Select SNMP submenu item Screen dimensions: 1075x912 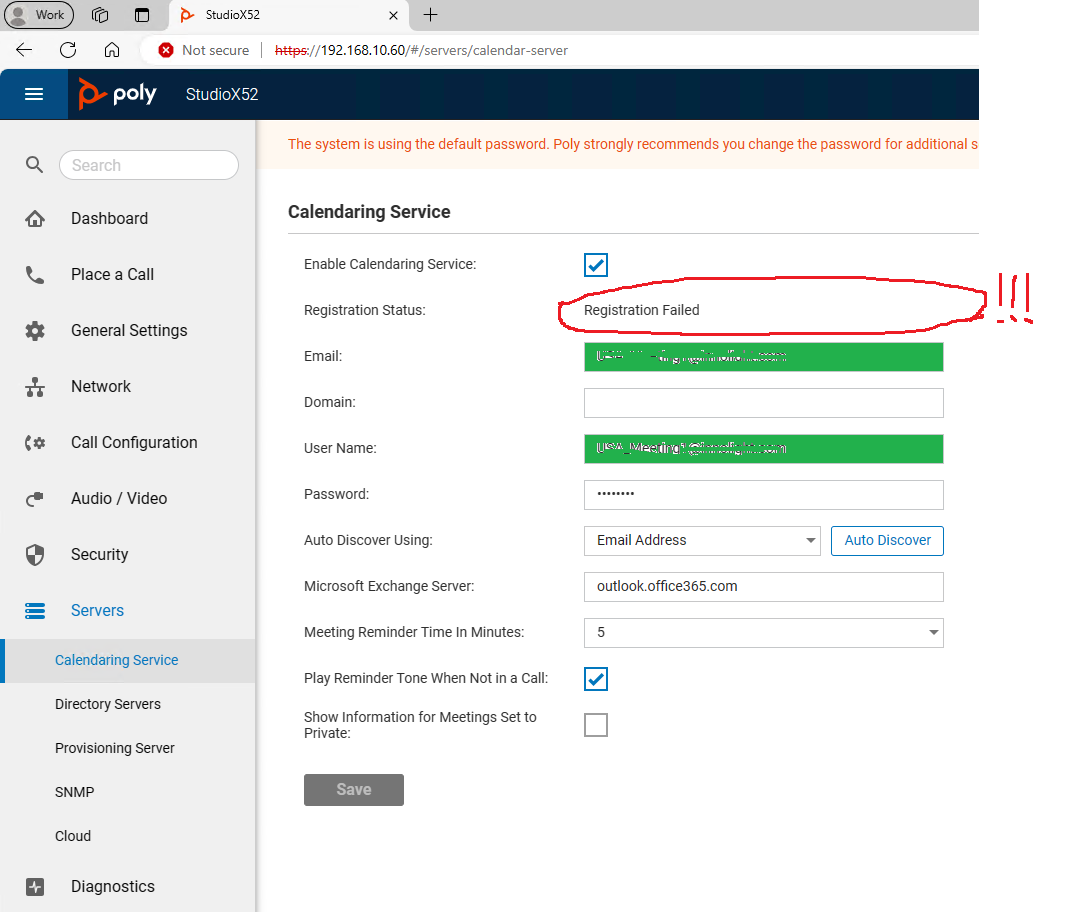point(74,792)
